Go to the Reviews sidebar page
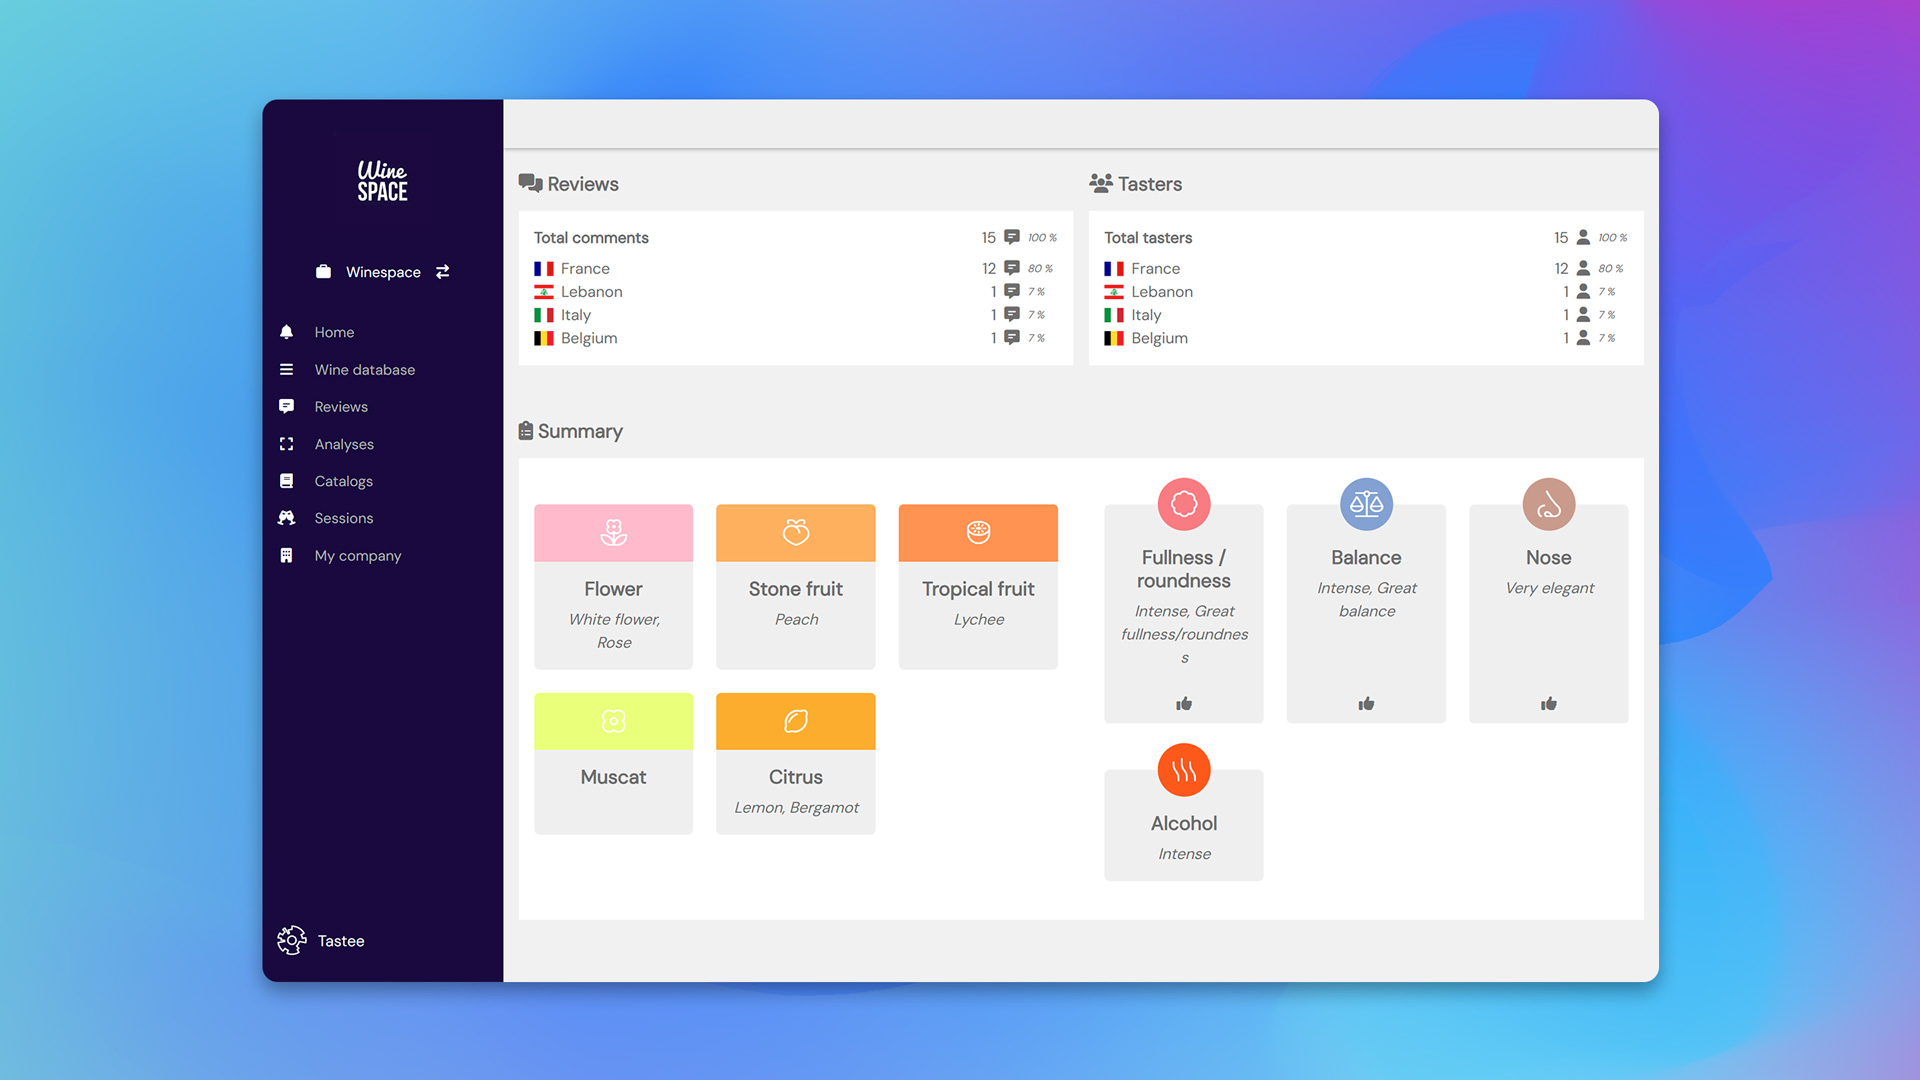This screenshot has height=1080, width=1920. pos(341,407)
